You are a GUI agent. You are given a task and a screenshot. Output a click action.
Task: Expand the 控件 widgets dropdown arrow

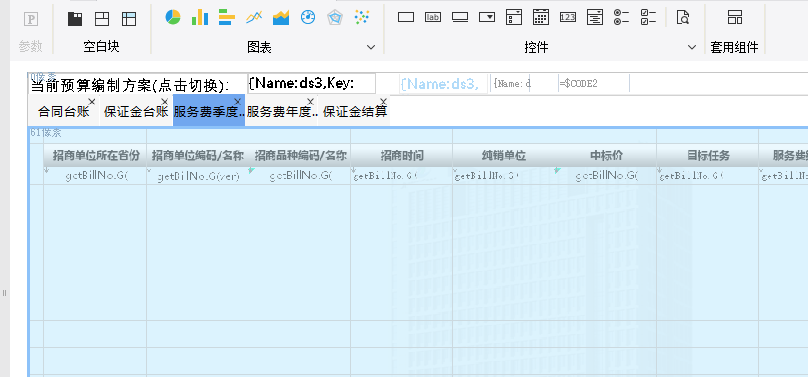692,47
